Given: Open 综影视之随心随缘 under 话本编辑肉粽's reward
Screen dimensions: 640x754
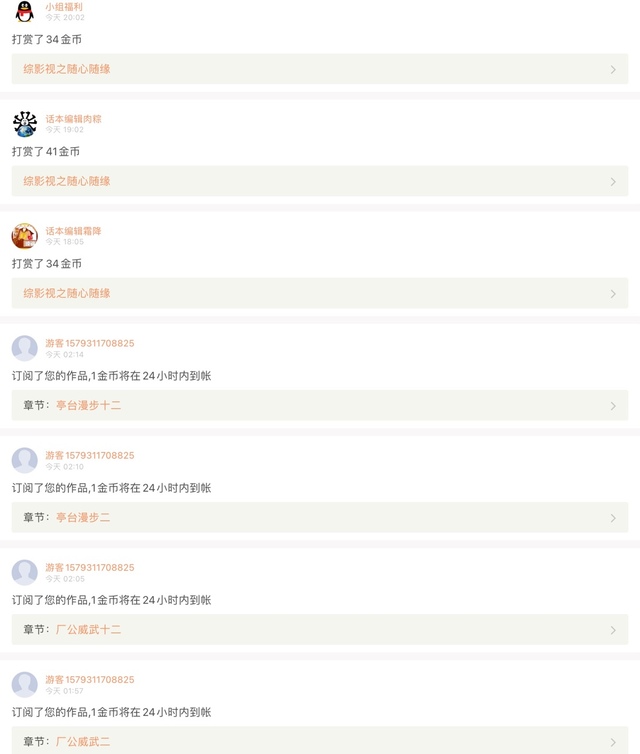Looking at the screenshot, I should pos(67,181).
